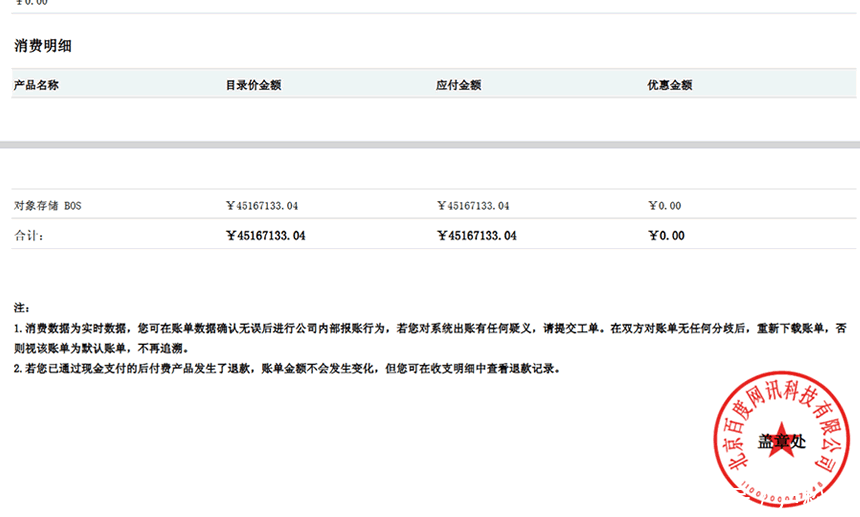Screen dimensions: 860x517
Task: Click BOS row payable amount ¥45167133.04
Action: (473, 206)
